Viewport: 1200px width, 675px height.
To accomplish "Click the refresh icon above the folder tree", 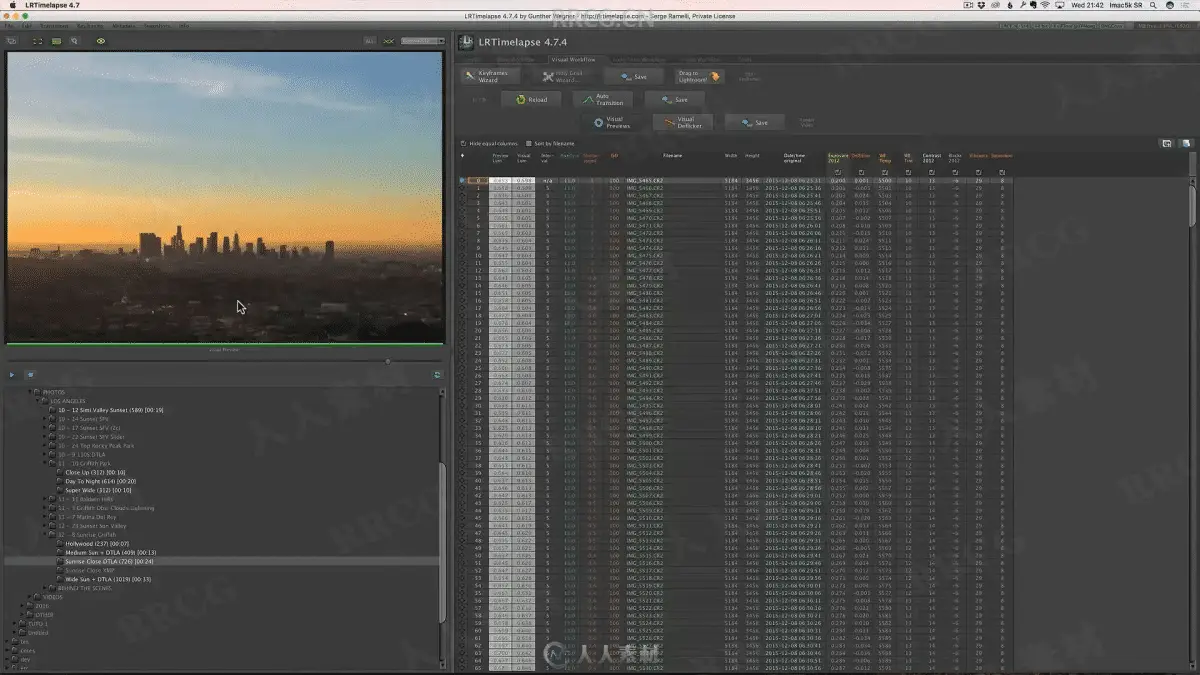I will [x=437, y=375].
